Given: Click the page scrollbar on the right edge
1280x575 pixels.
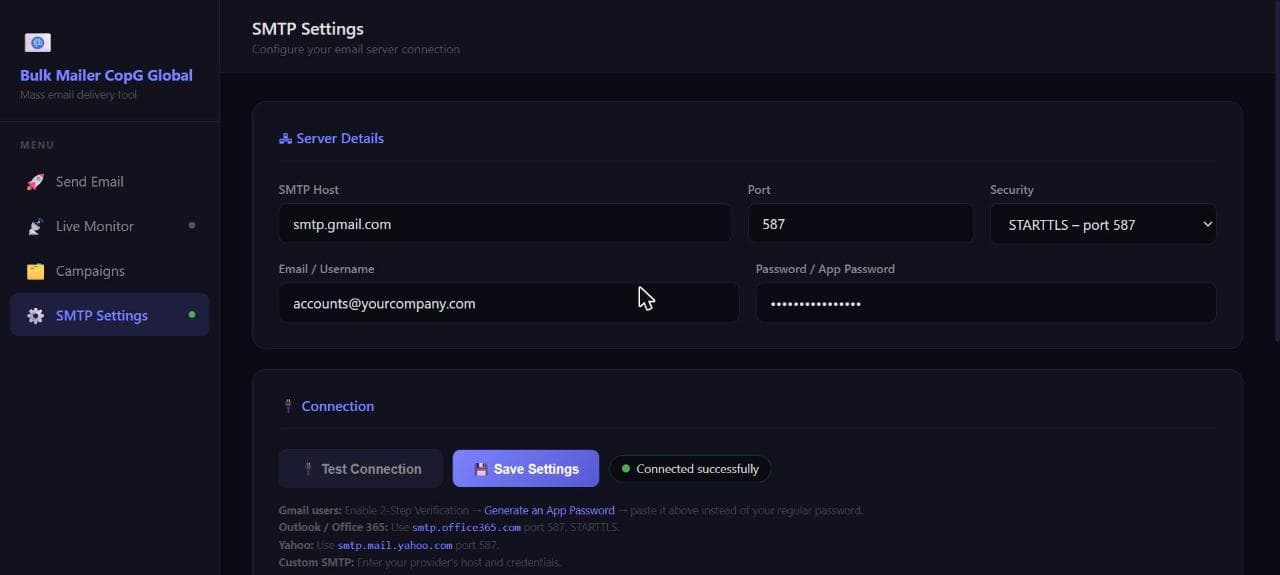Looking at the screenshot, I should tap(1275, 170).
